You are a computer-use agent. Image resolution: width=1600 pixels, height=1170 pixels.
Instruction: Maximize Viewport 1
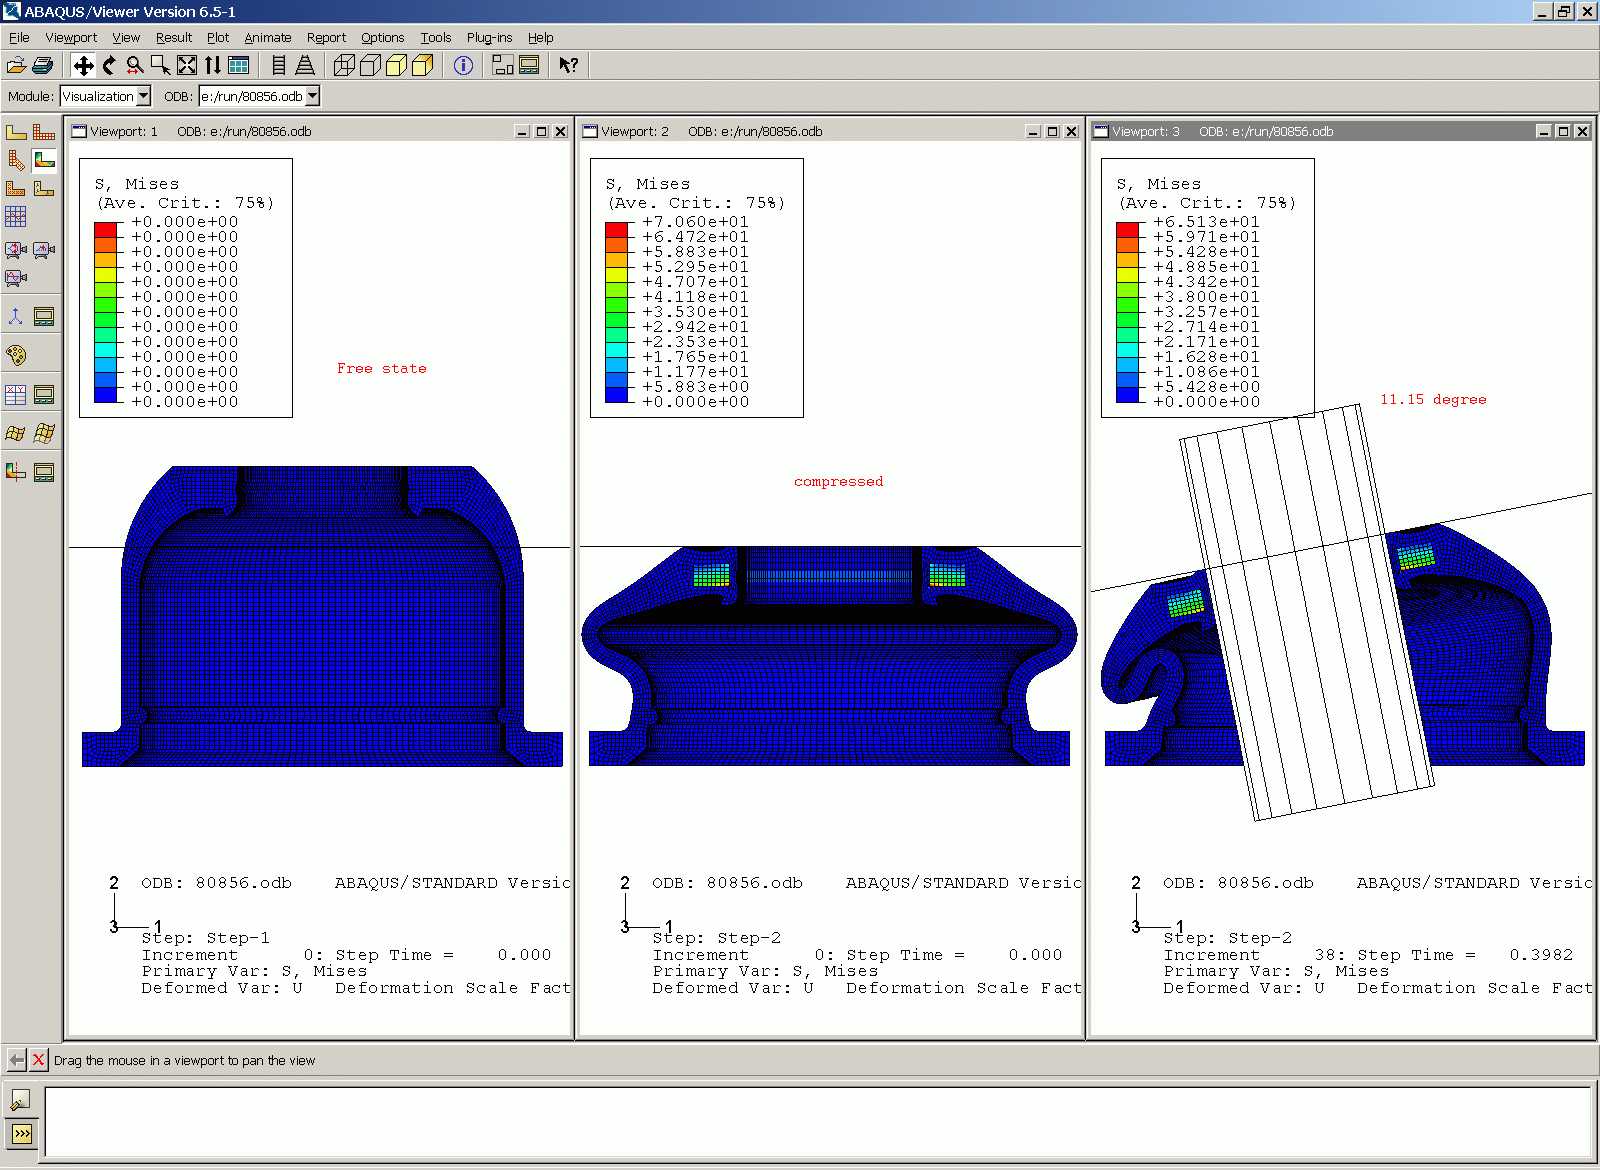coord(541,132)
